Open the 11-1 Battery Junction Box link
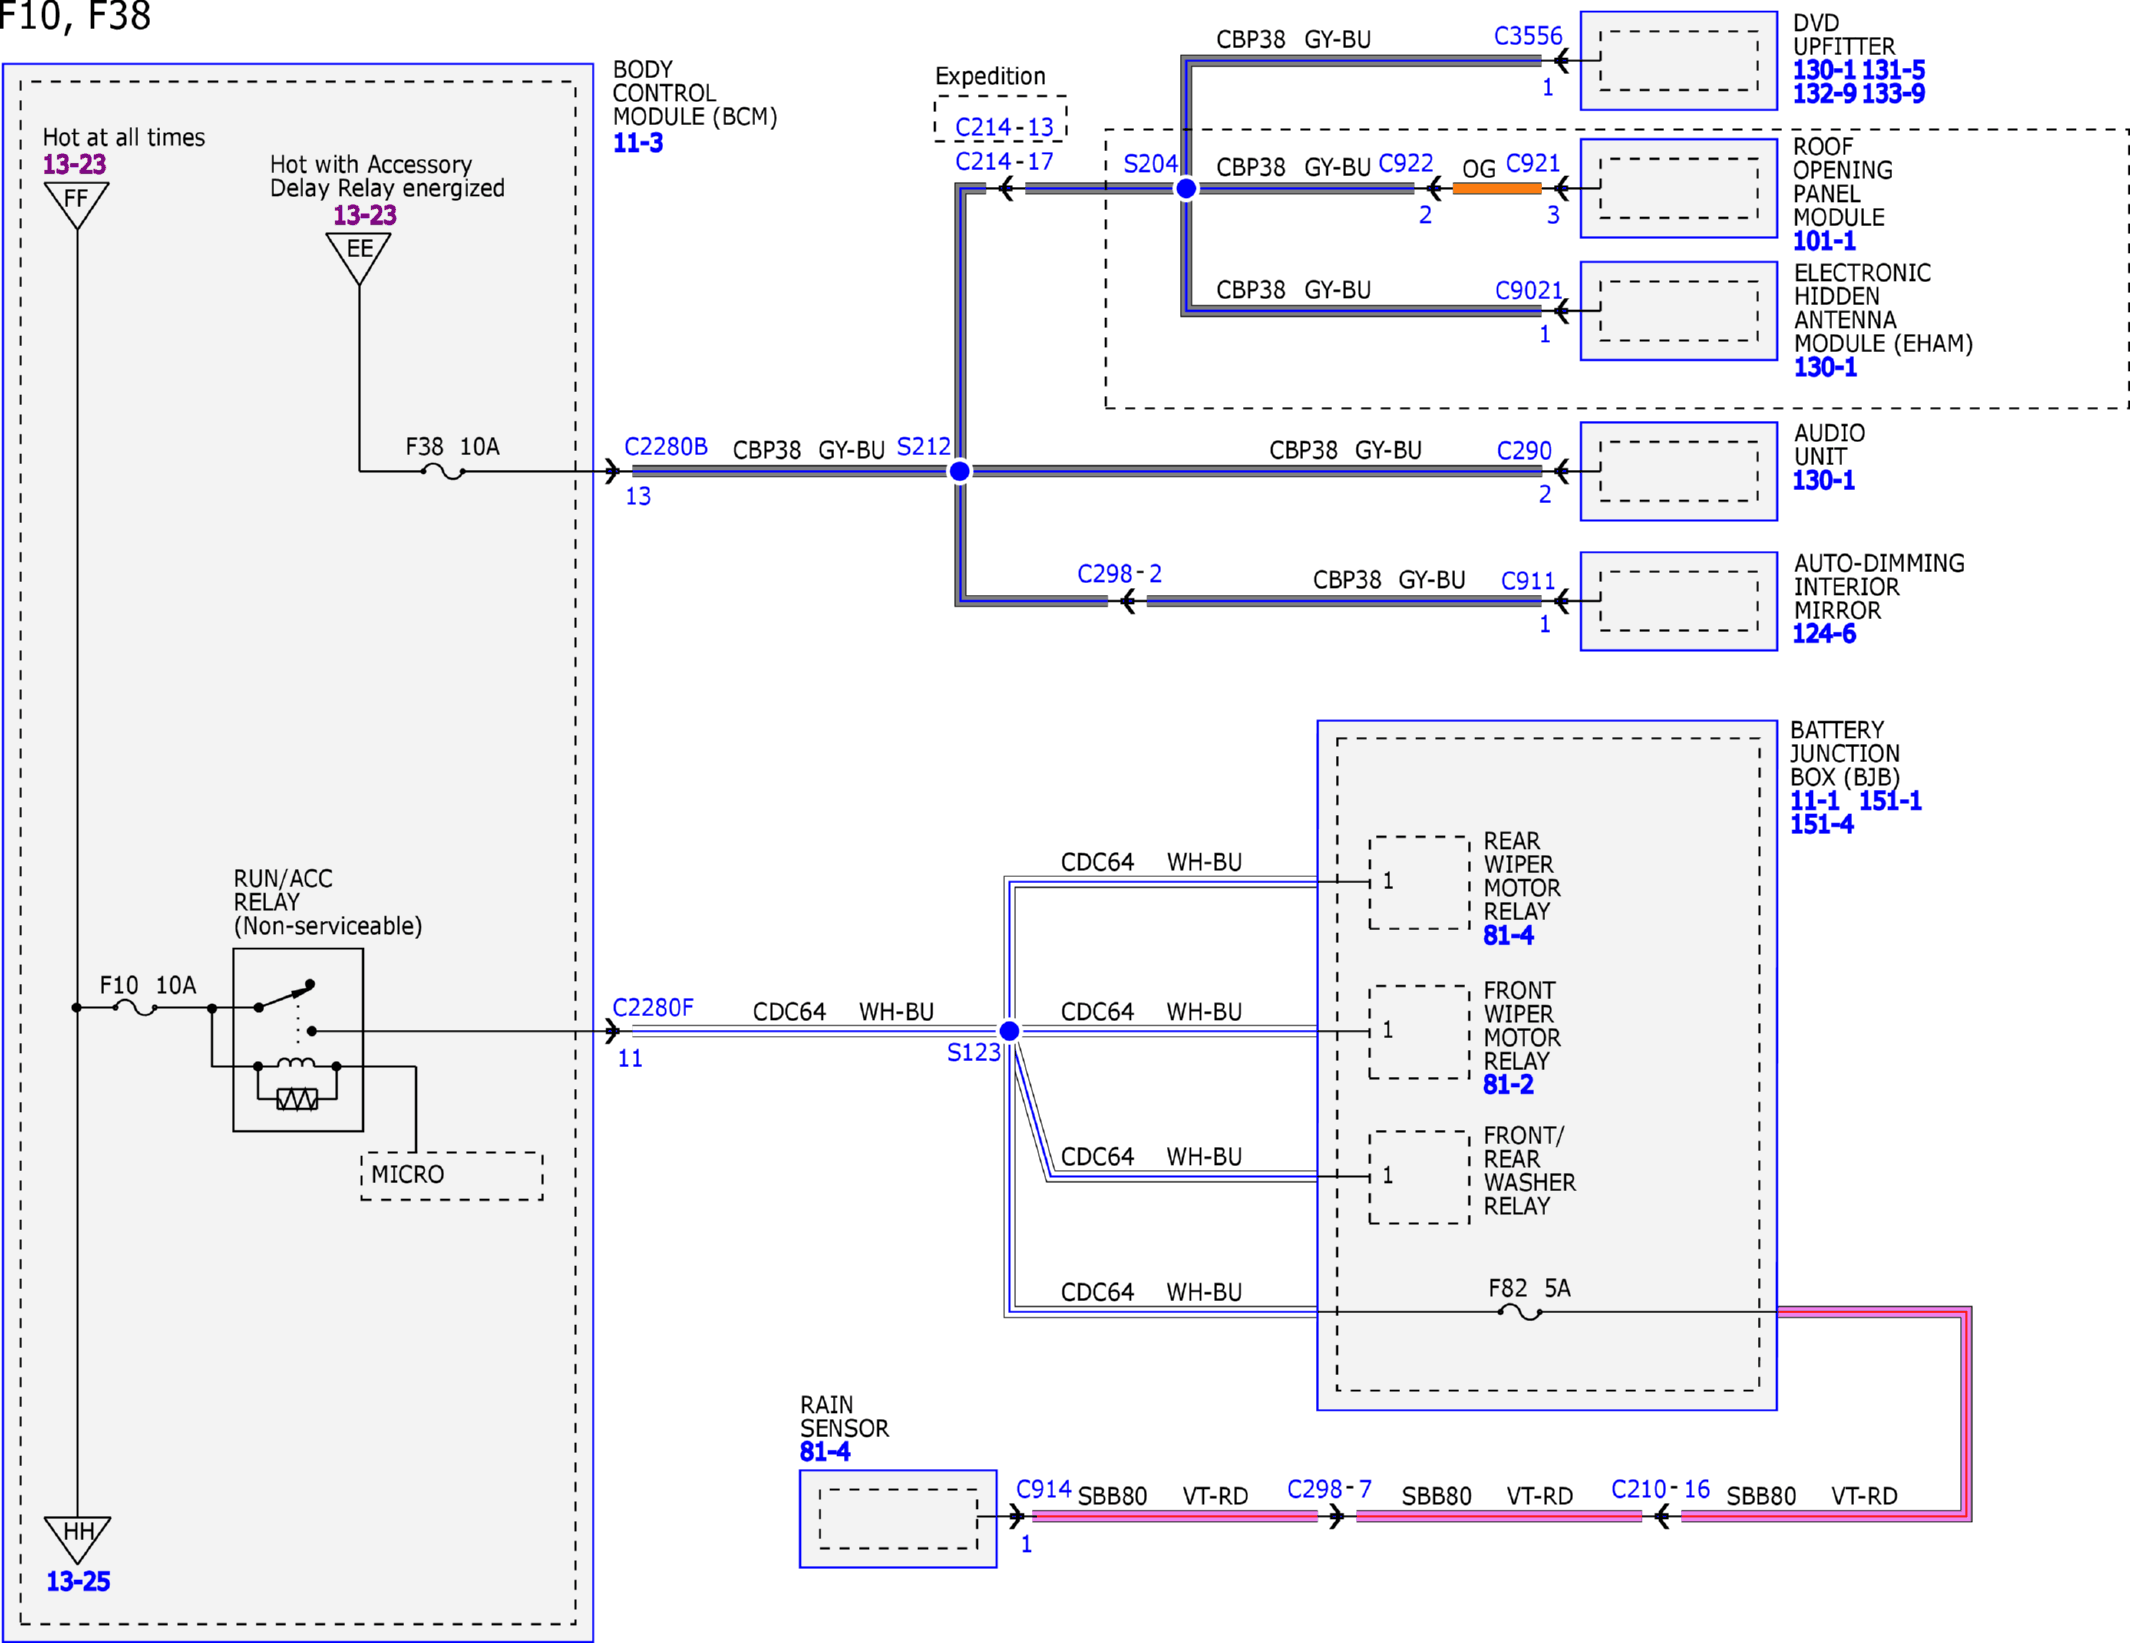 1815,801
